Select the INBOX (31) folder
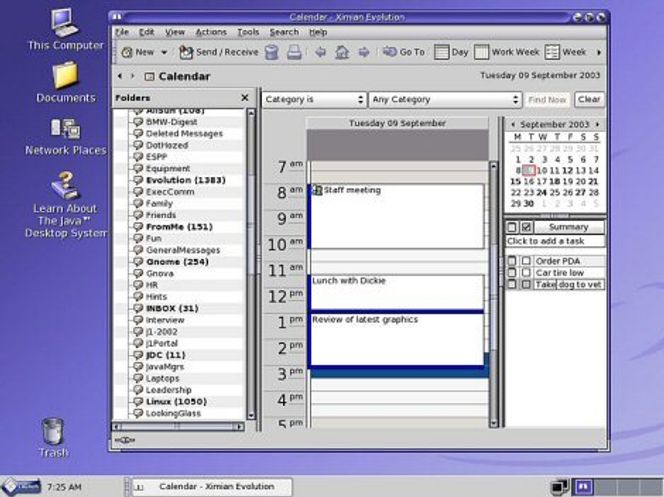The height and width of the screenshot is (497, 664). point(172,309)
